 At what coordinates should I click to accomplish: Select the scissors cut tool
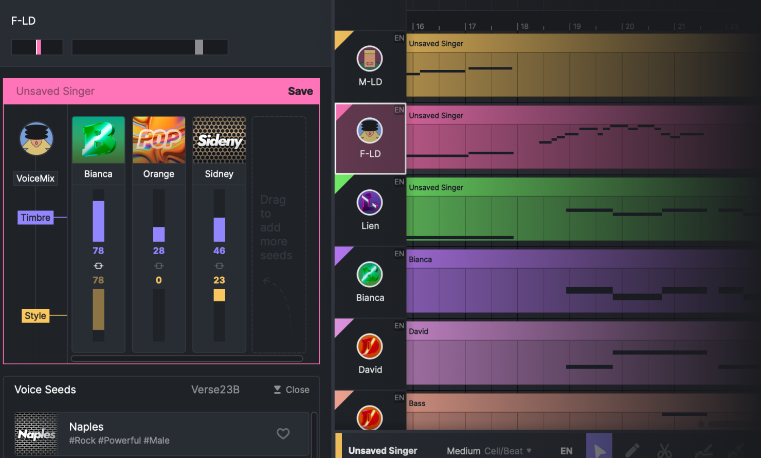click(x=664, y=451)
